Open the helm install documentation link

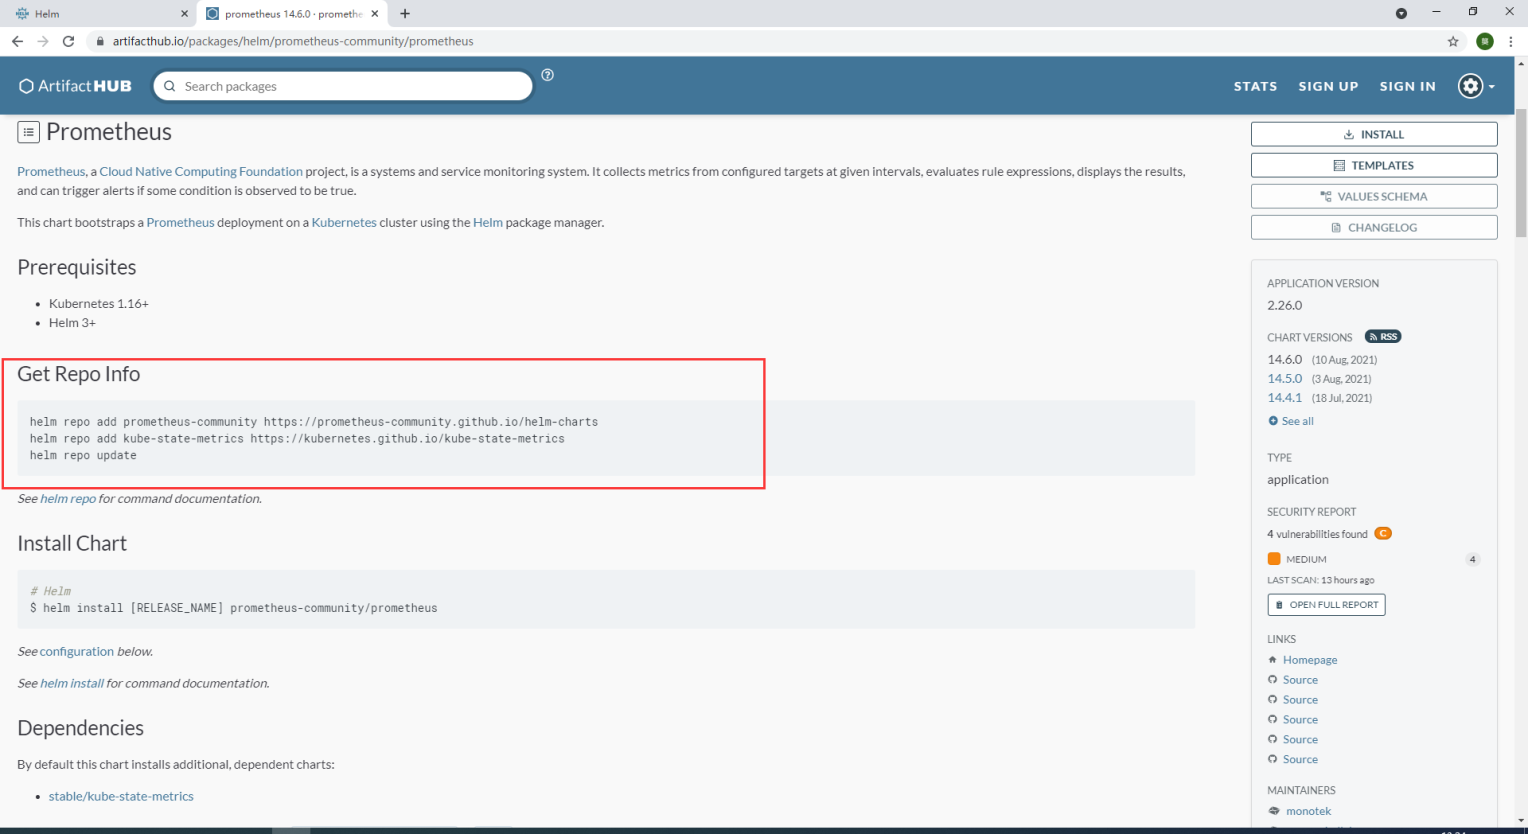click(72, 684)
